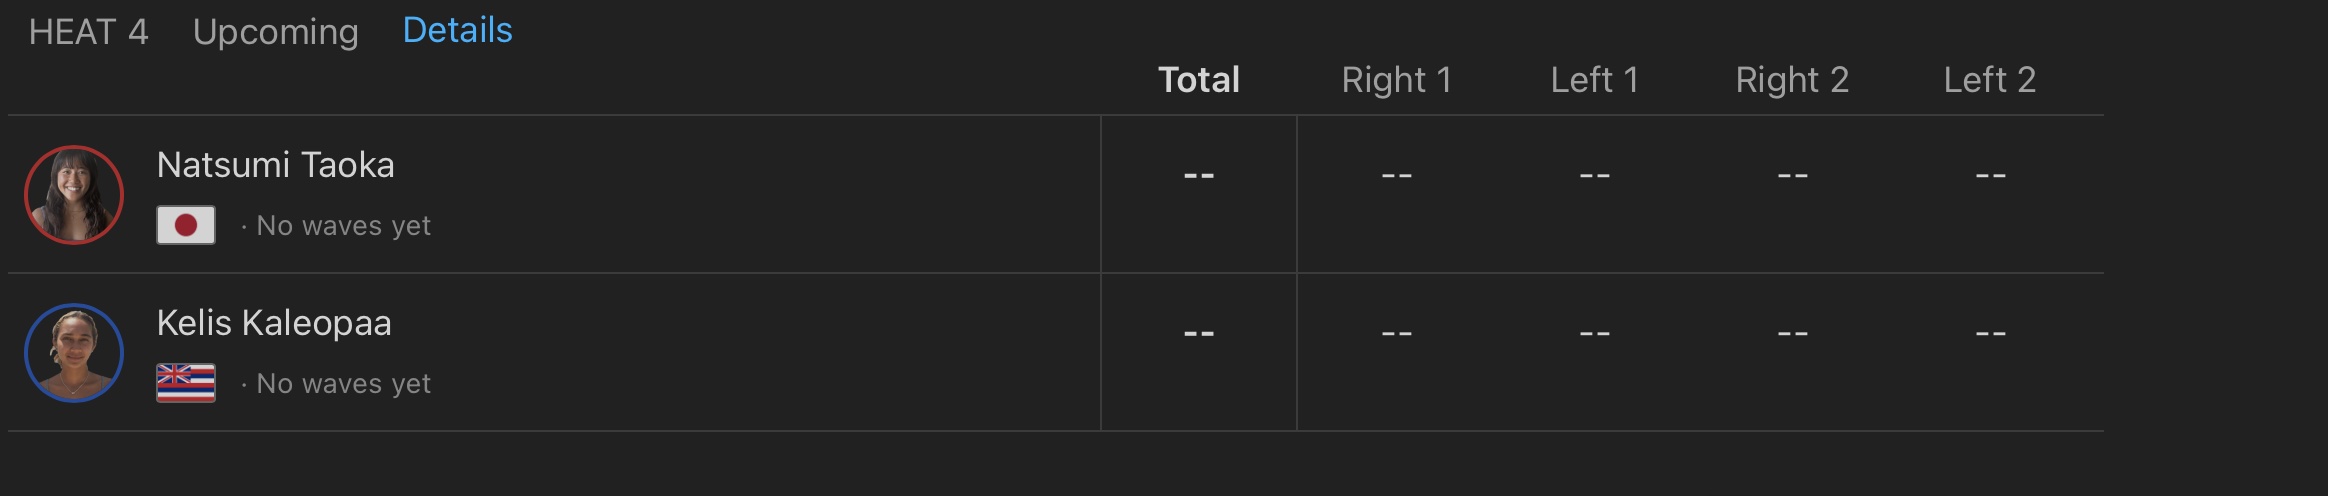Image resolution: width=2328 pixels, height=496 pixels.
Task: Click Kelis Kaleopaa's Total score cell
Action: 1198,333
